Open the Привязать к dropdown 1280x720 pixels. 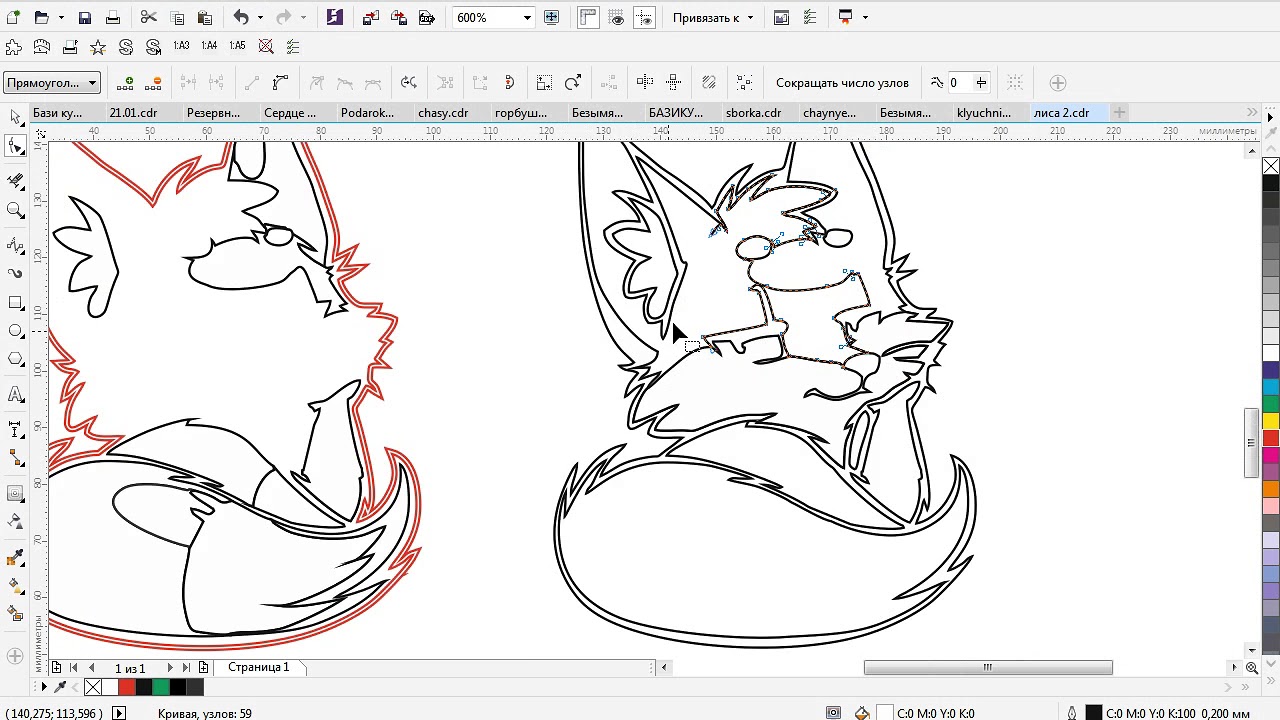713,17
